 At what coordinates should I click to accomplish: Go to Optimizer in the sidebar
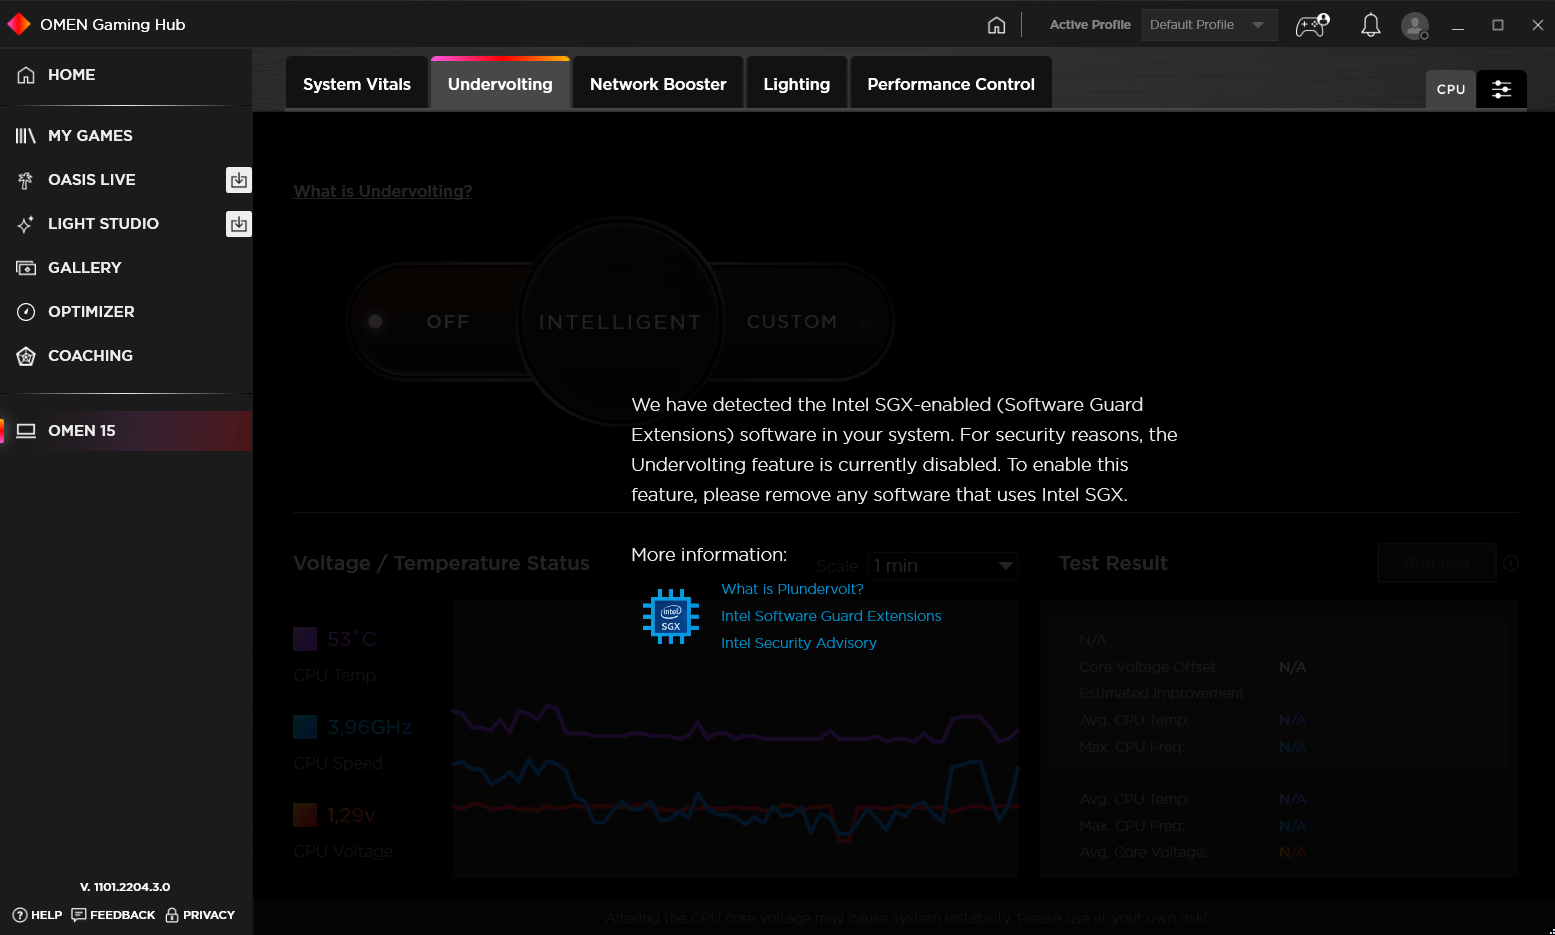(91, 312)
